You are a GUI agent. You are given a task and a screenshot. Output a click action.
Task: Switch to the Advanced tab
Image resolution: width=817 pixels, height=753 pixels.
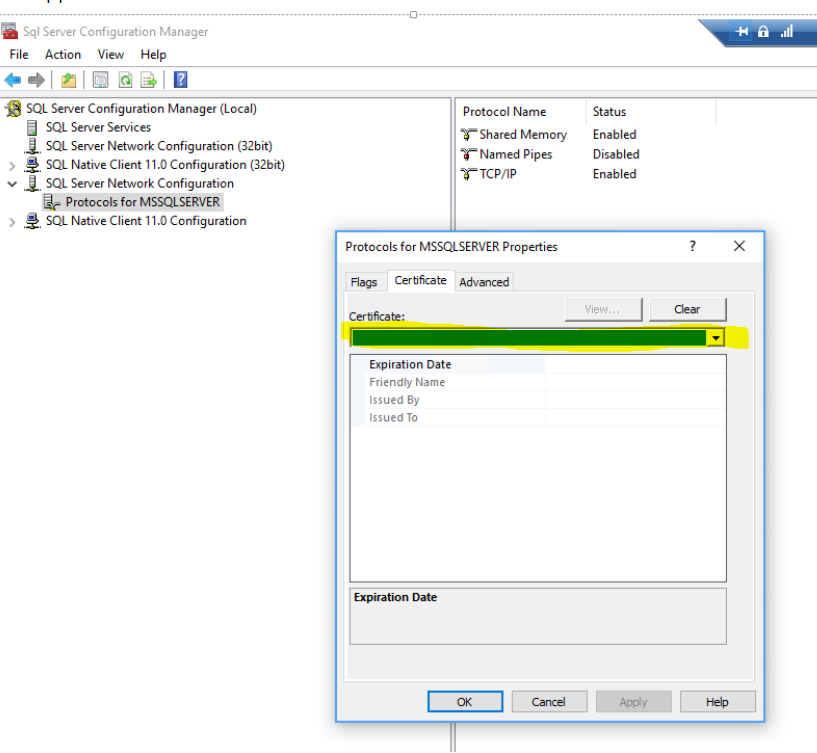pos(484,282)
